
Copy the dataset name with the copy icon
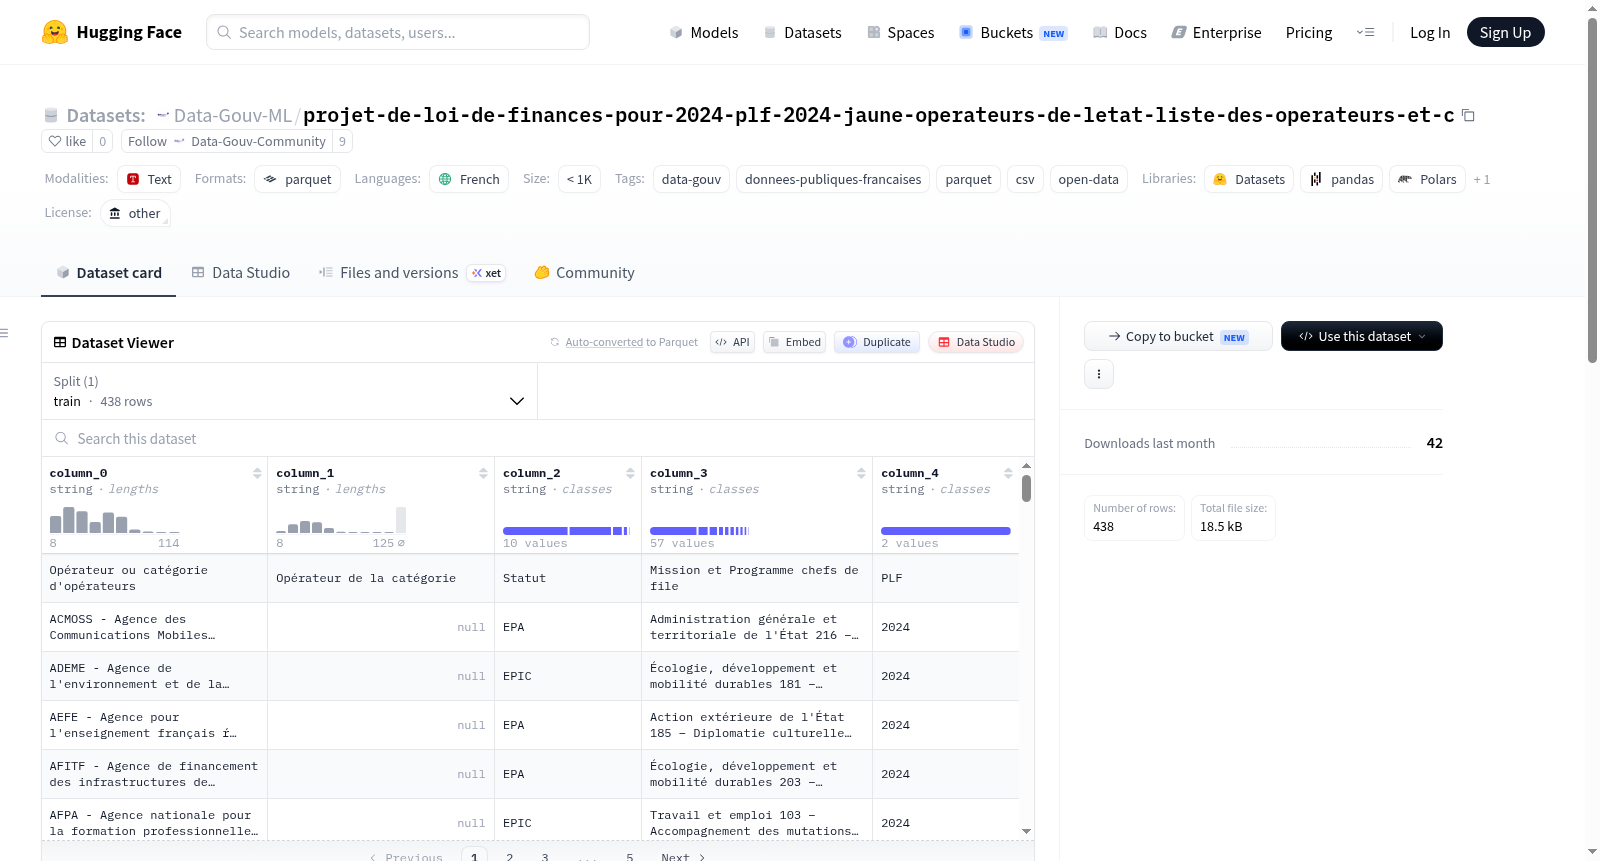click(x=1468, y=115)
